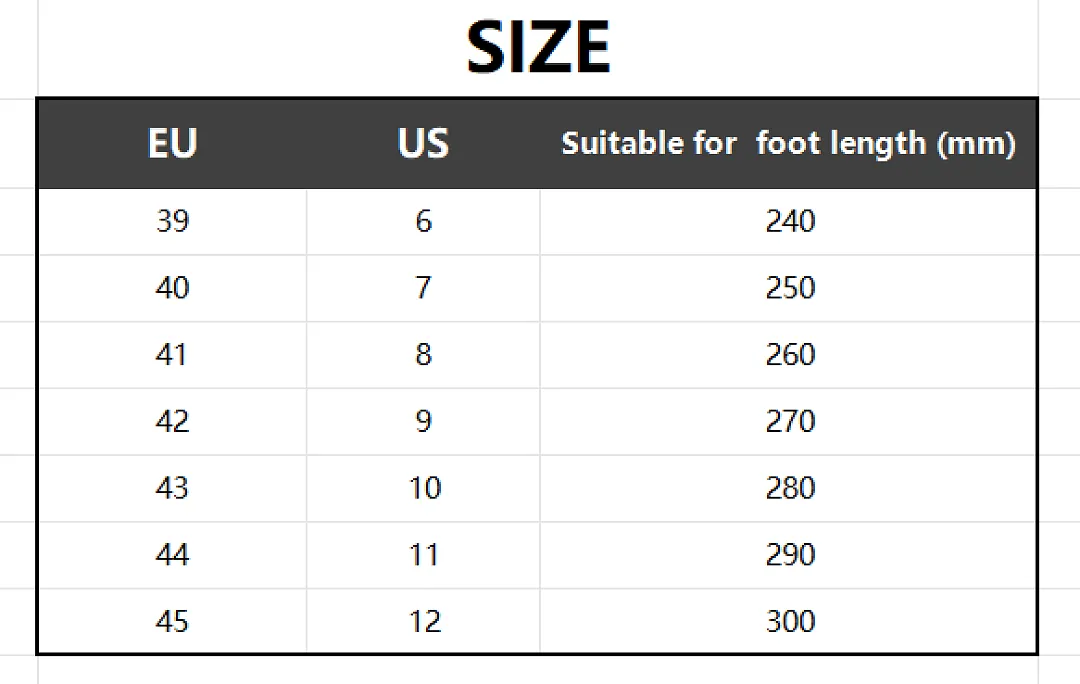Click the SIZE title text

coord(538,47)
